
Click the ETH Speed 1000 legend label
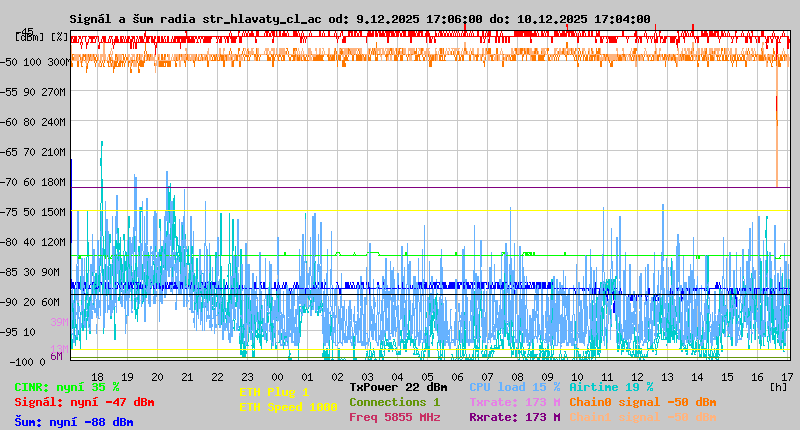click(288, 408)
